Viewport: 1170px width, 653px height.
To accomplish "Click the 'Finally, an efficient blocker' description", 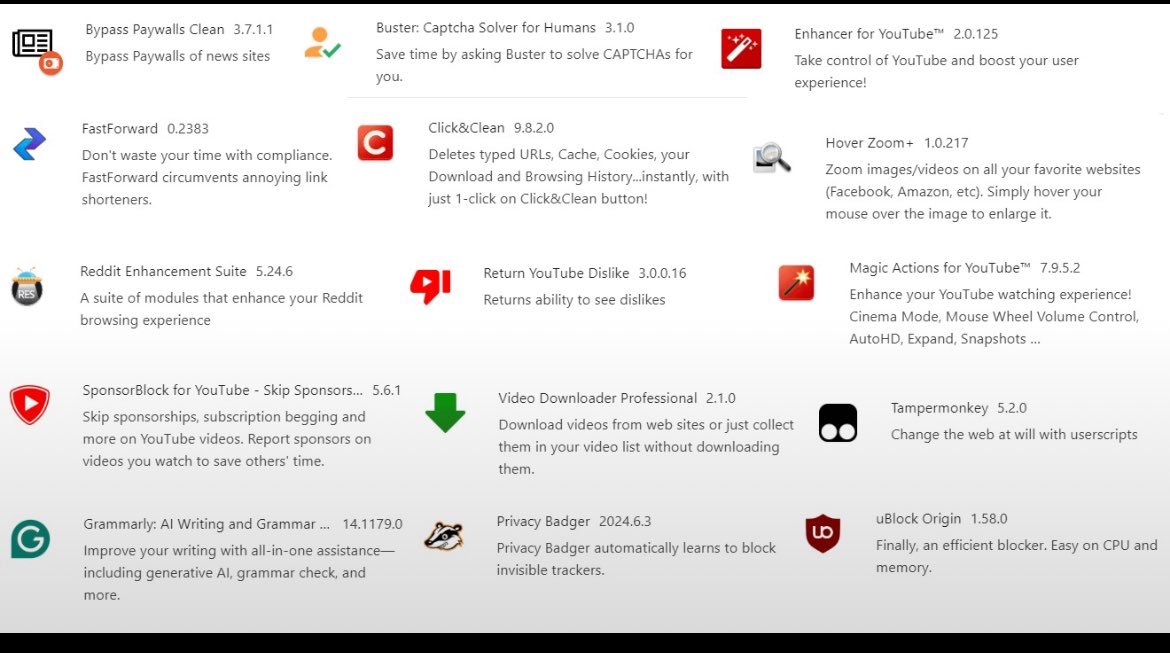I will pyautogui.click(x=1017, y=556).
